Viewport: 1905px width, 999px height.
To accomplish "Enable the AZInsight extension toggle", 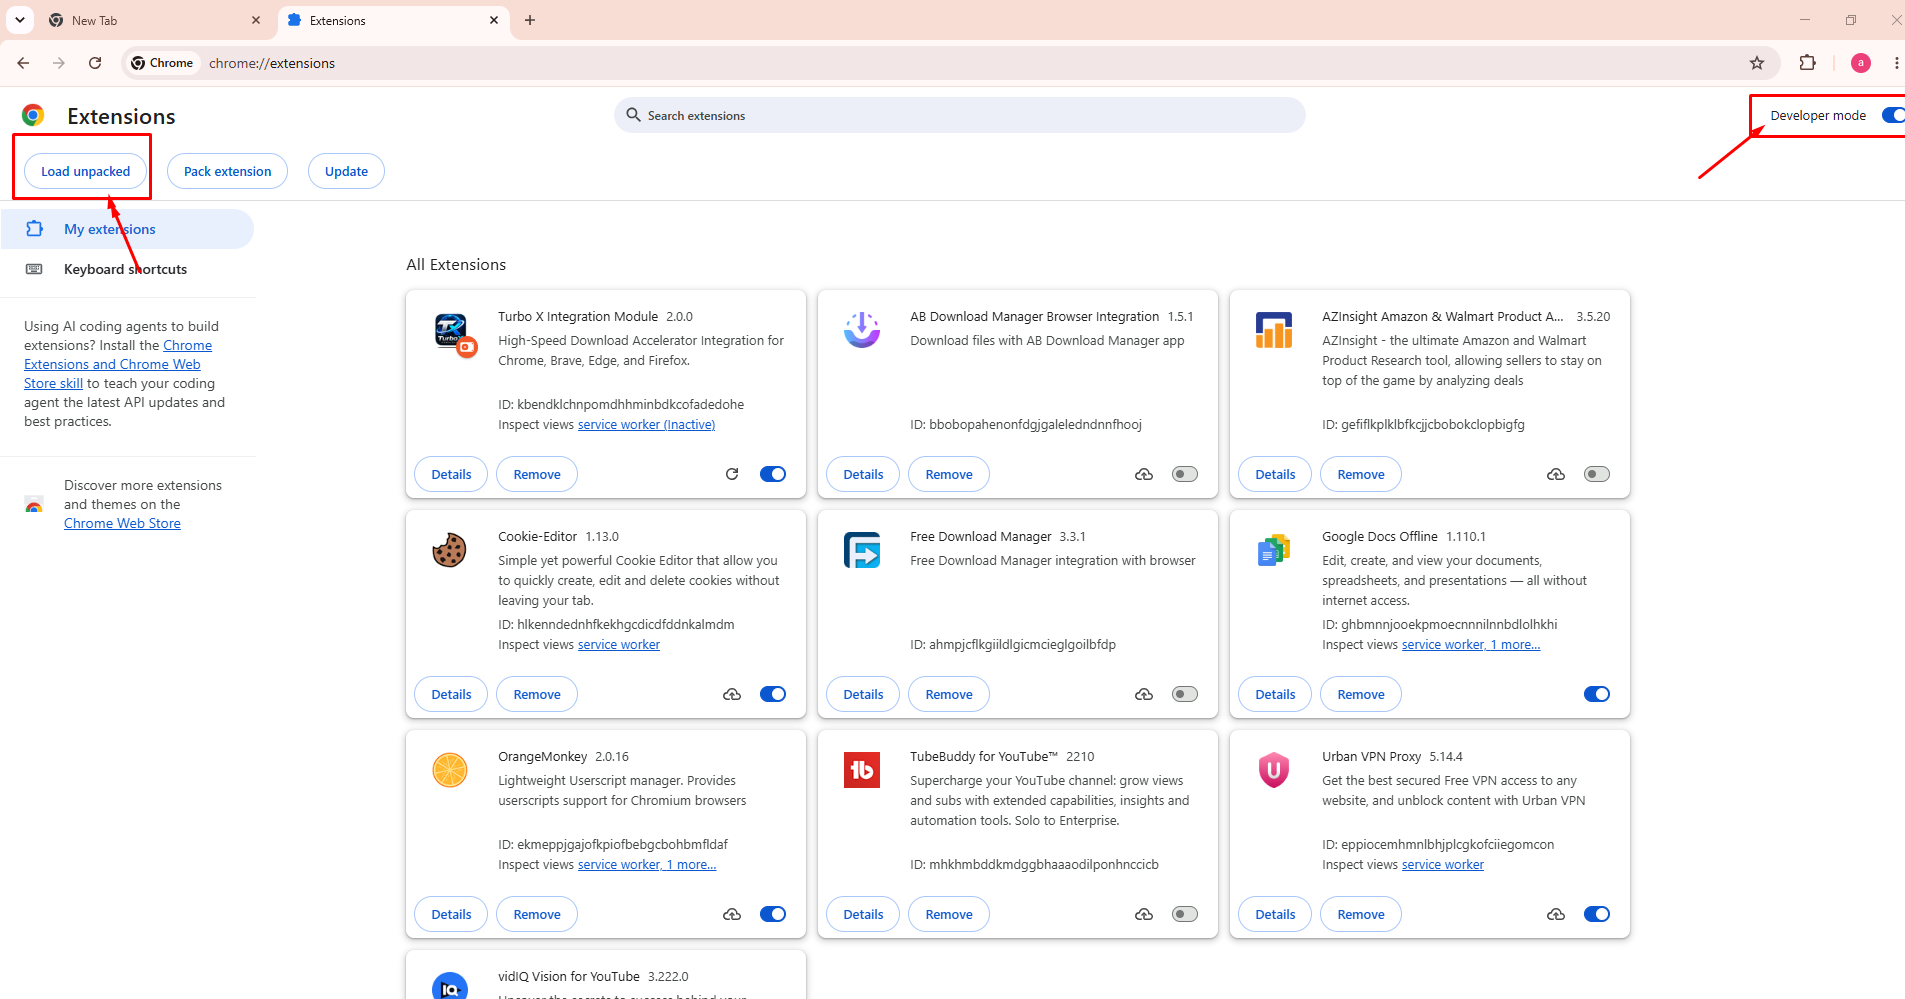I will pos(1597,474).
